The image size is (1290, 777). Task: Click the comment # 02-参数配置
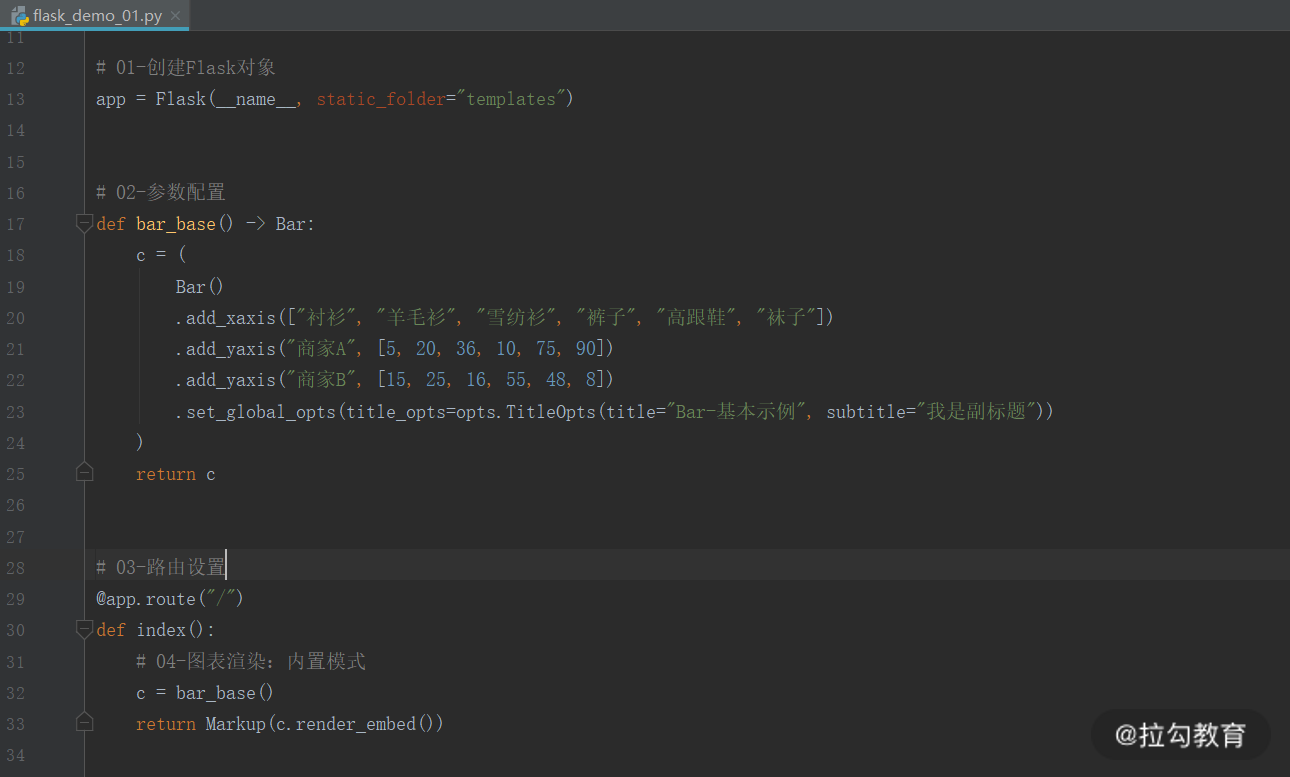[160, 192]
